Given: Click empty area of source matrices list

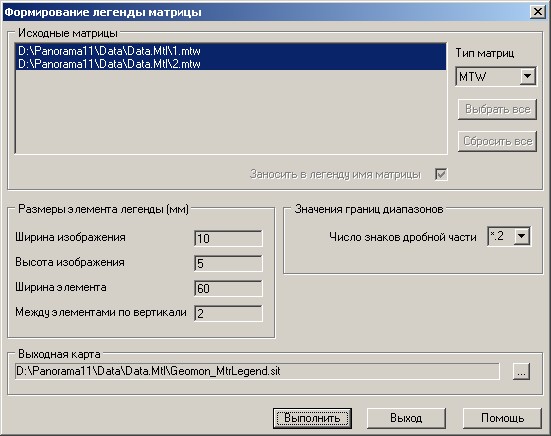Looking at the screenshot, I should tap(231, 112).
